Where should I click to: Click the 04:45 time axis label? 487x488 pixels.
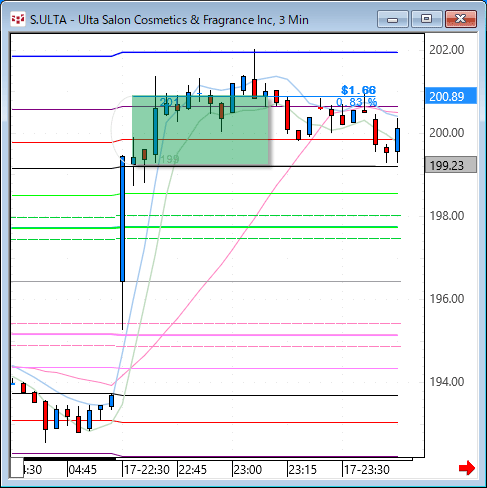(82, 470)
